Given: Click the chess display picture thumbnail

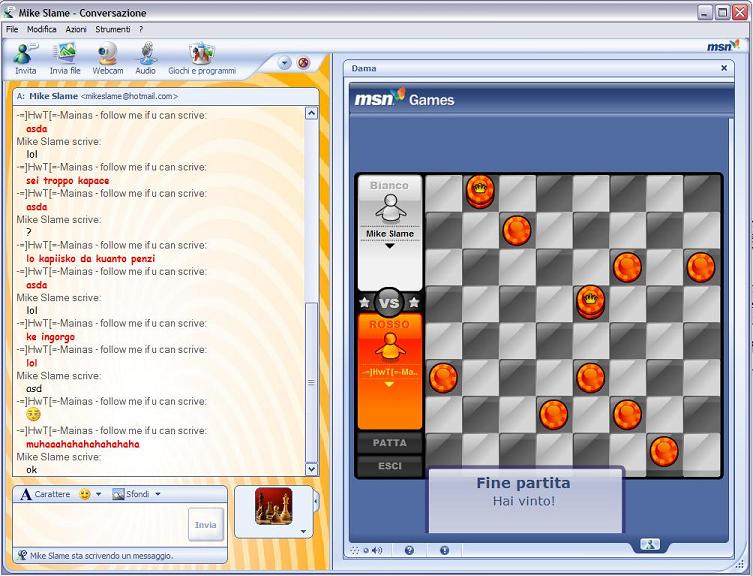Looking at the screenshot, I should tap(273, 506).
